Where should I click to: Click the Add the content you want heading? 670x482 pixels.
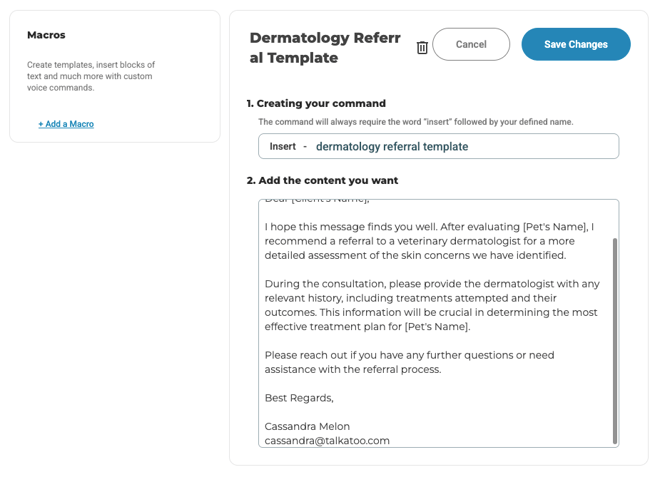click(x=322, y=181)
